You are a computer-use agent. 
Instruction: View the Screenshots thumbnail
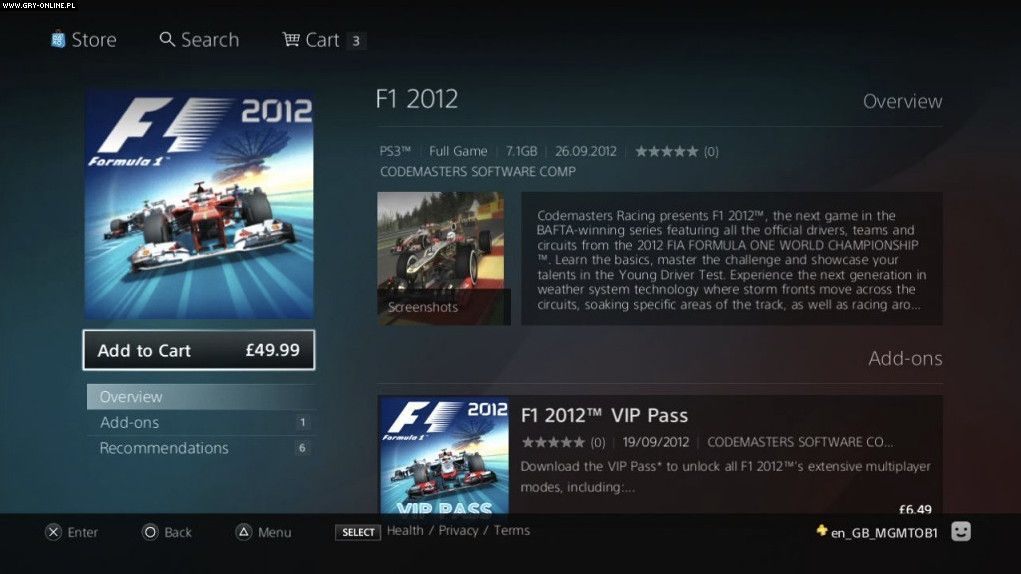pyautogui.click(x=444, y=258)
